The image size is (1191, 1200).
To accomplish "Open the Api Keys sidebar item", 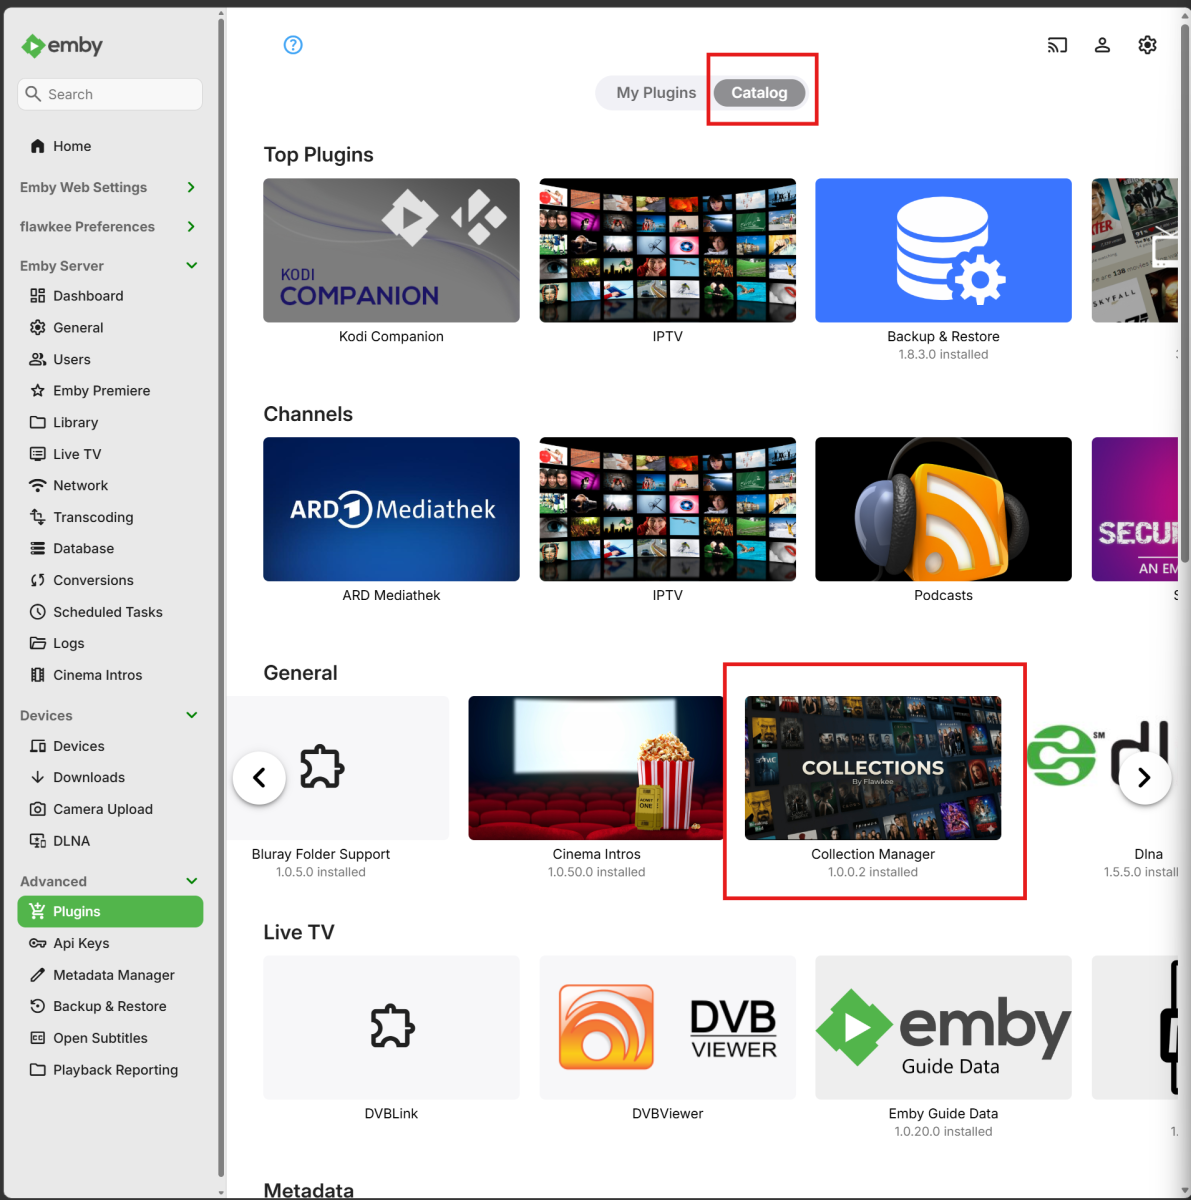I will [x=110, y=943].
